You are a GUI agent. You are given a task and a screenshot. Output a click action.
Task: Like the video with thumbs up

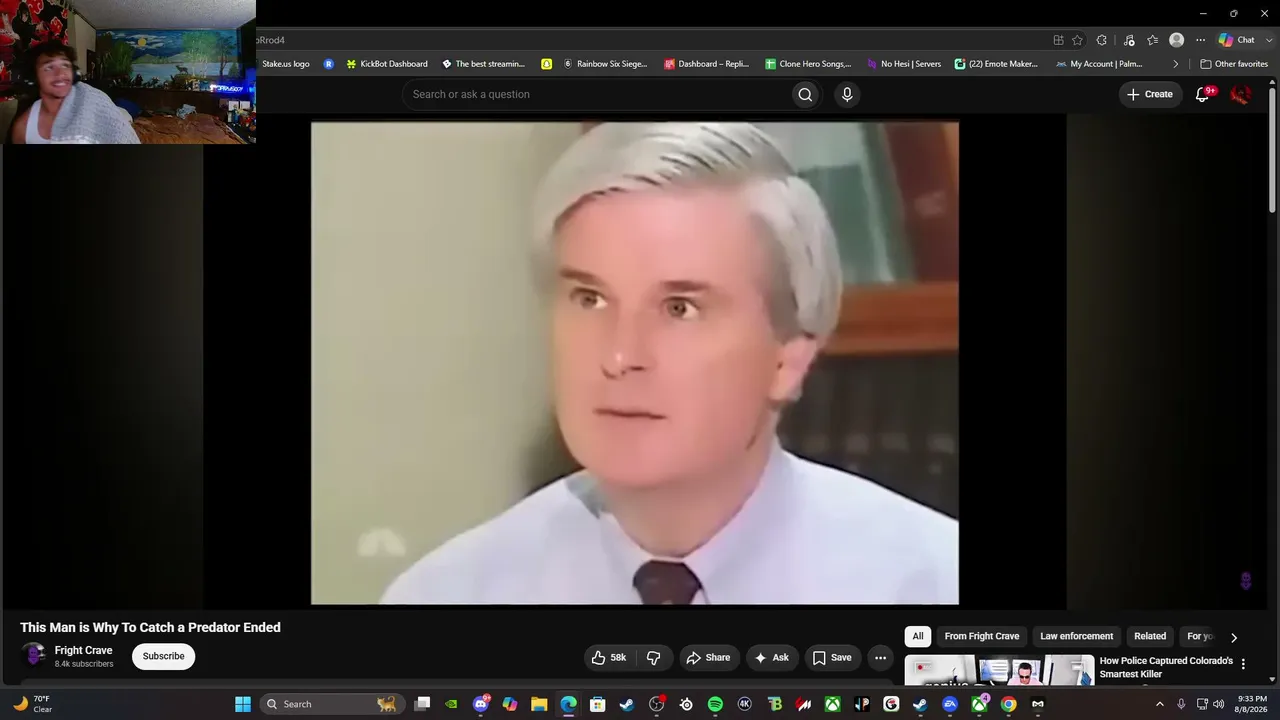[609, 657]
